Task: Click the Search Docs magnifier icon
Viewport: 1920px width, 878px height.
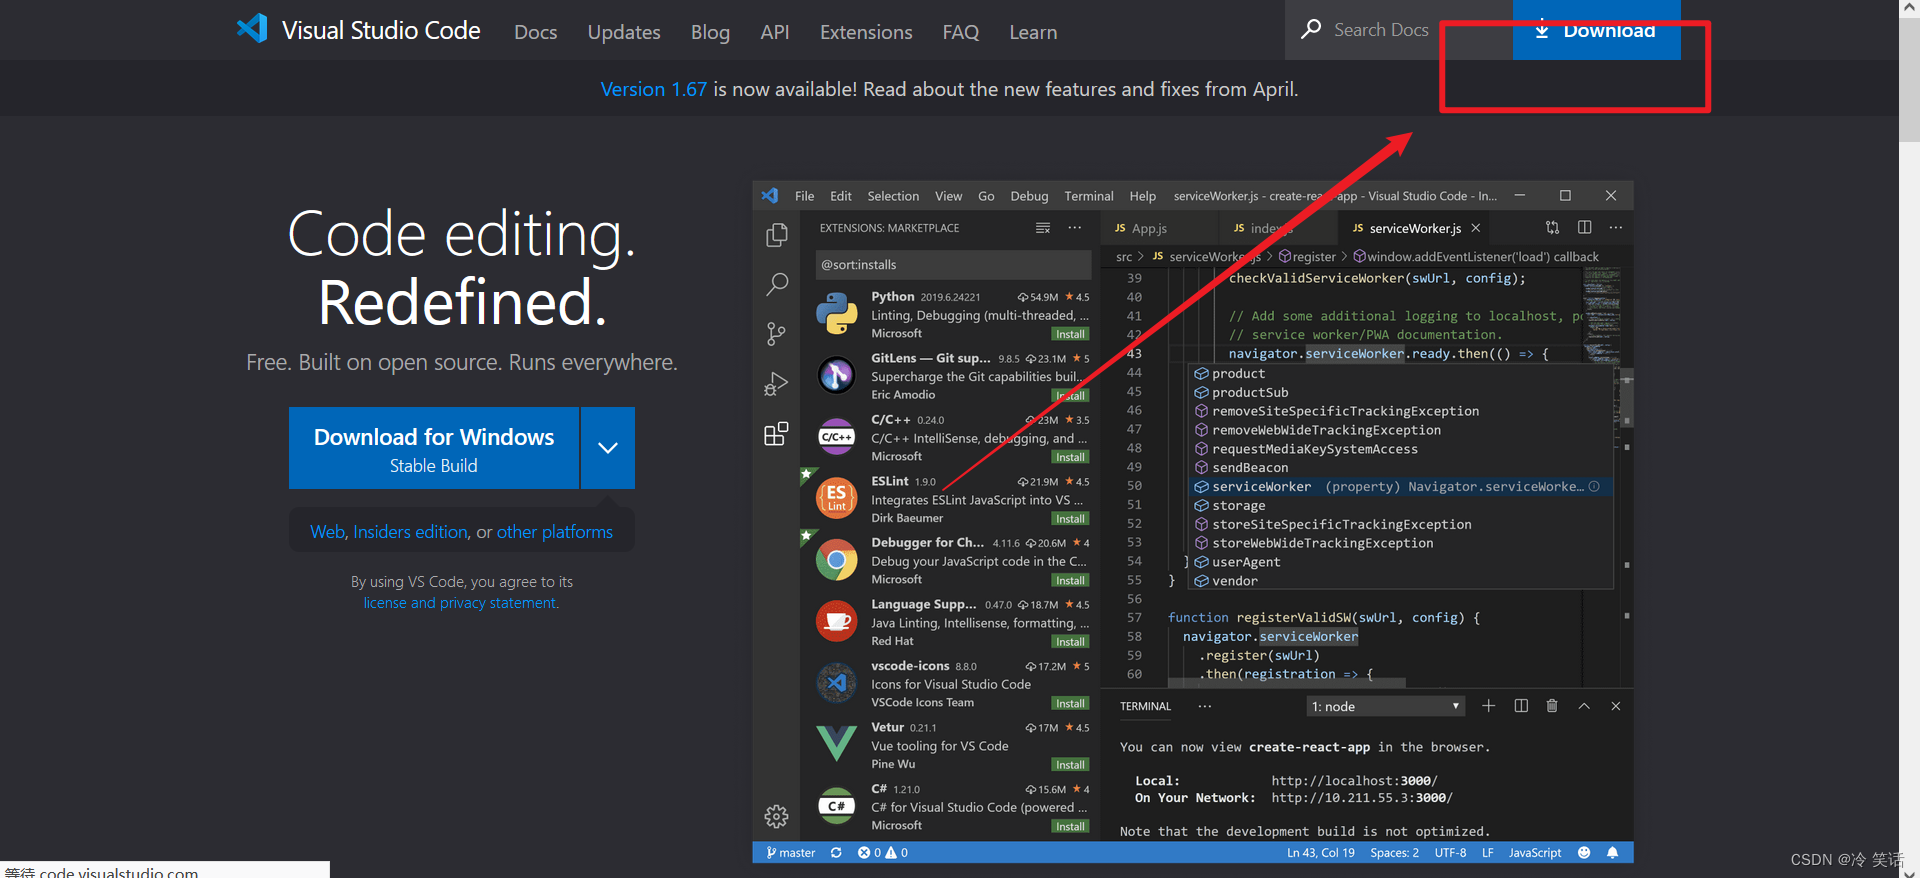Action: (x=1311, y=29)
